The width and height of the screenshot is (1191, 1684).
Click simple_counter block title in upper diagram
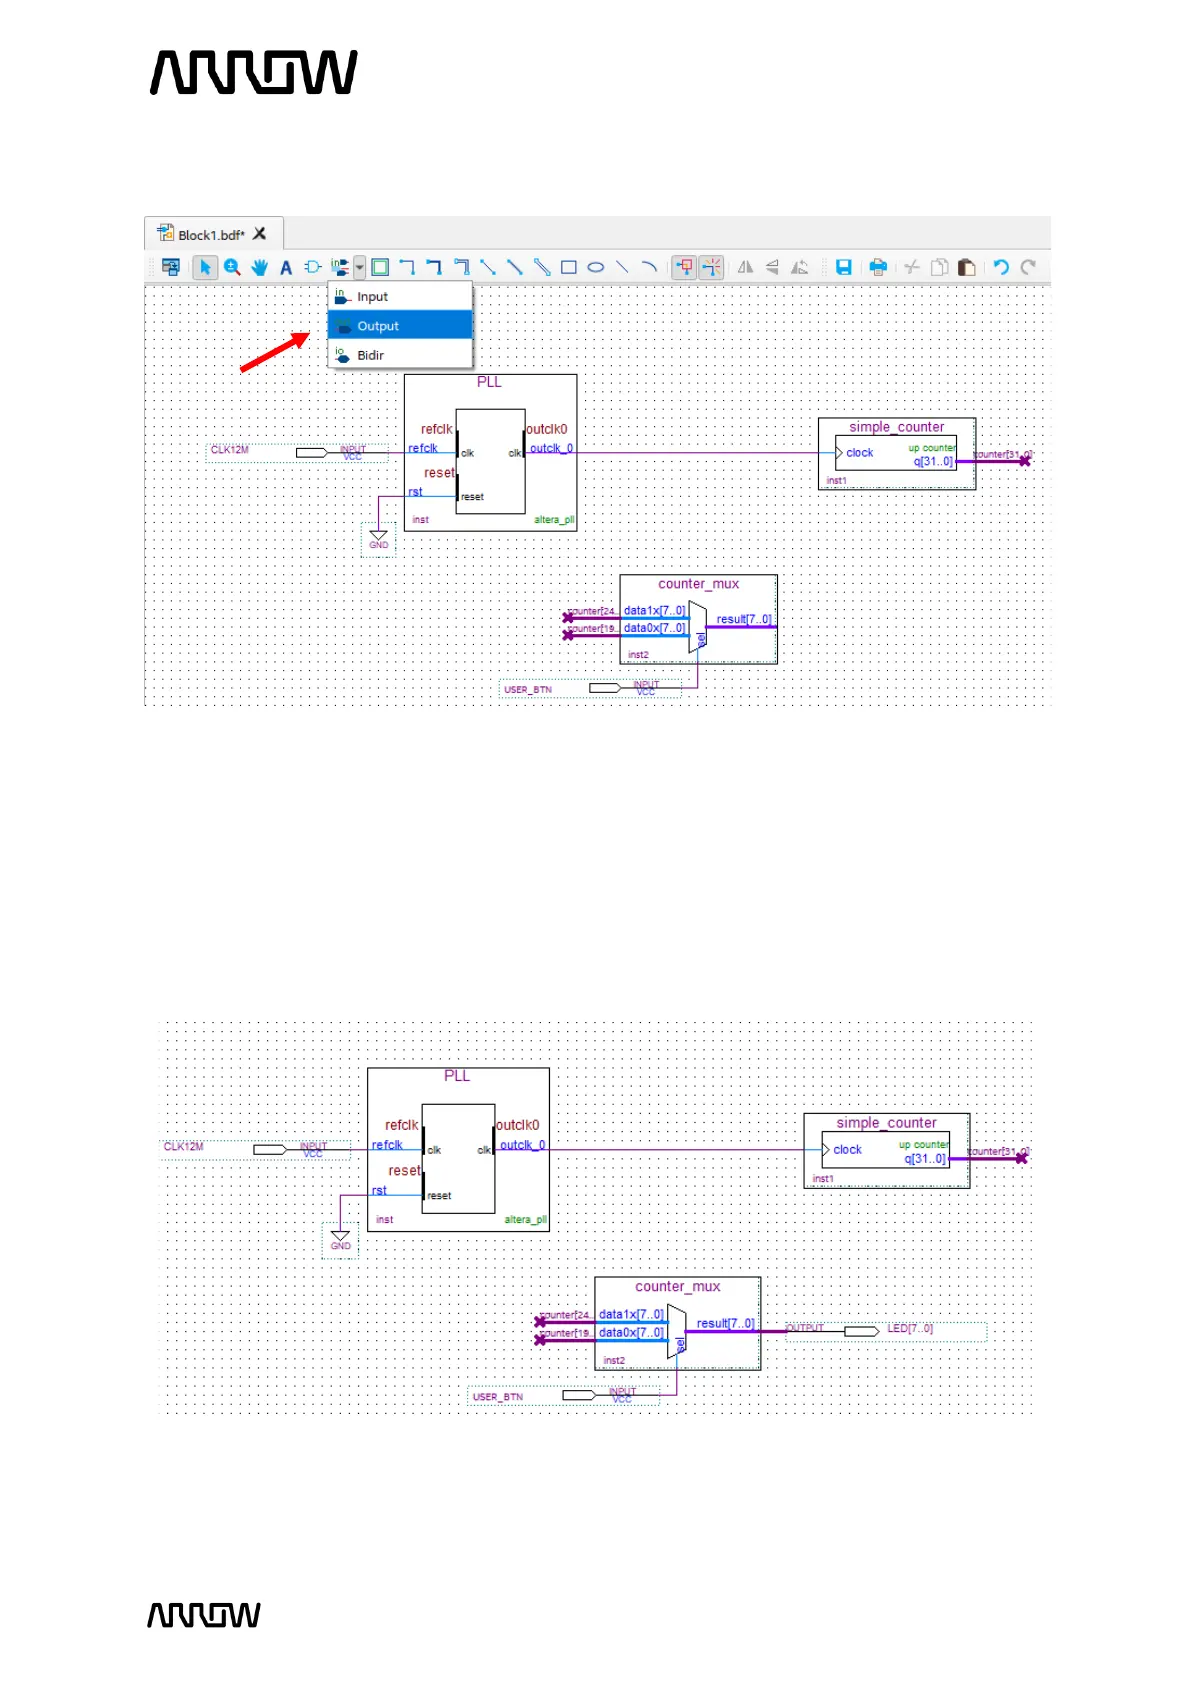tap(896, 427)
